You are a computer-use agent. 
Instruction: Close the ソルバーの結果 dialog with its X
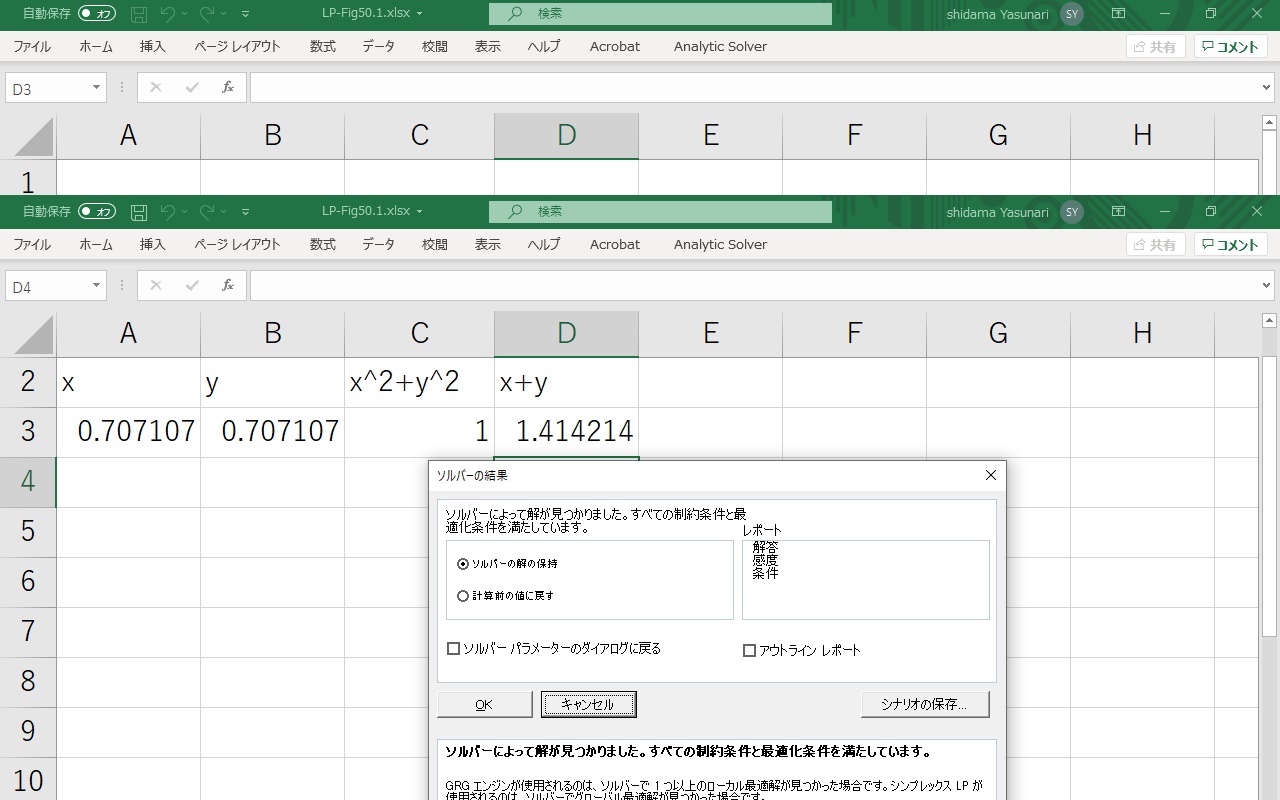click(990, 475)
